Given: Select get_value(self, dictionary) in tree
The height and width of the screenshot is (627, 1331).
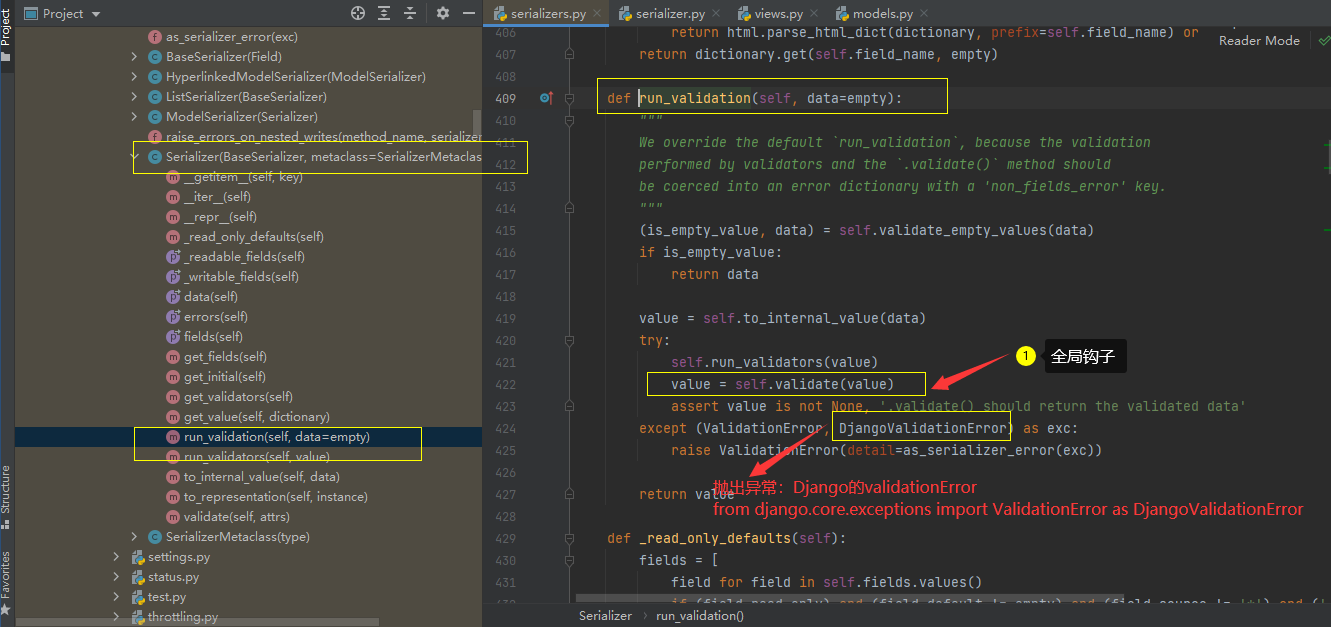Looking at the screenshot, I should tap(256, 417).
